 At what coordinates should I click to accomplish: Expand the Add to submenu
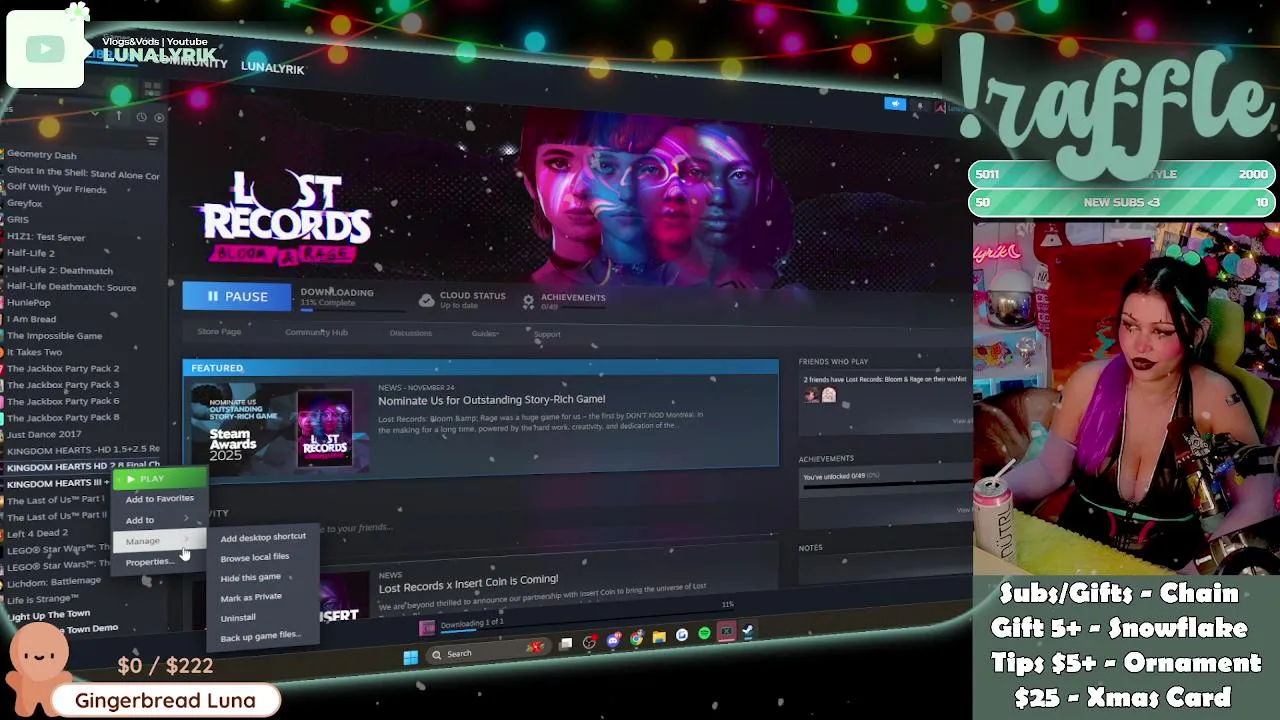tap(160, 520)
